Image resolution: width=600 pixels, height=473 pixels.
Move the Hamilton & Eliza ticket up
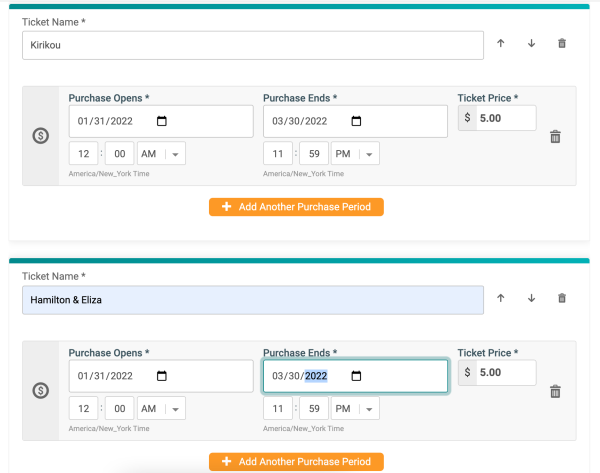(x=501, y=298)
